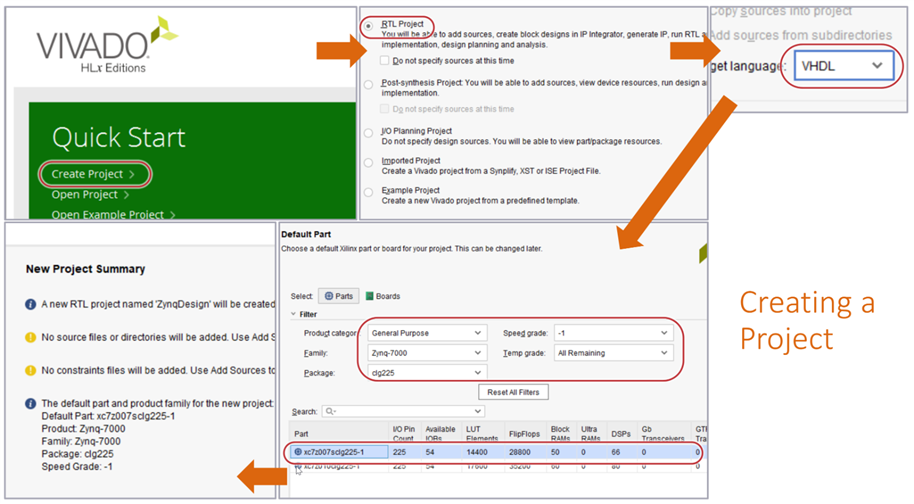The image size is (914, 504).
Task: Open Temp grade All Remaining dropdown
Action: 613,353
